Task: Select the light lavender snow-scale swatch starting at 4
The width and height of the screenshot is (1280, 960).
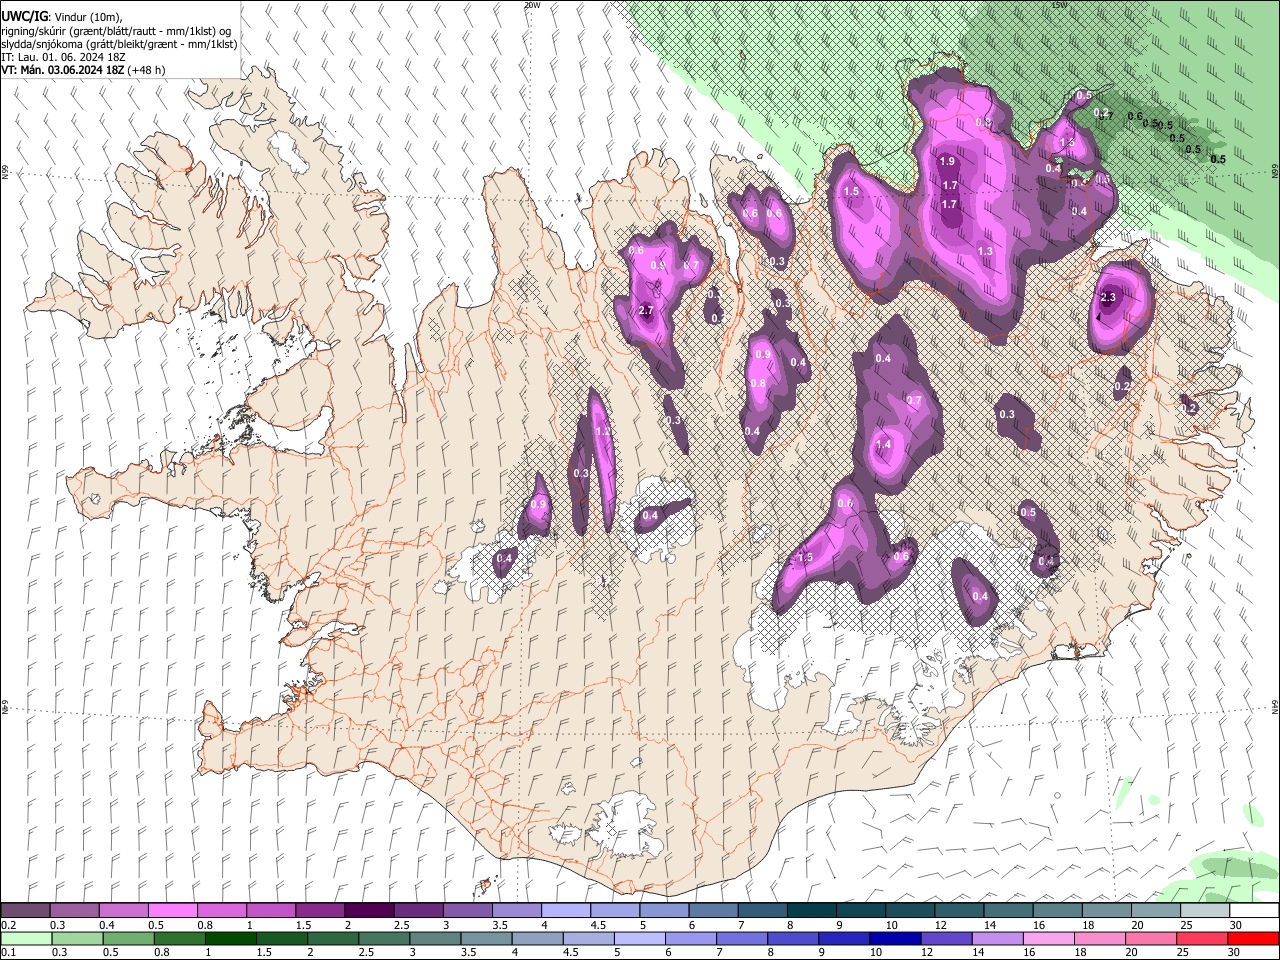Action: (566, 911)
